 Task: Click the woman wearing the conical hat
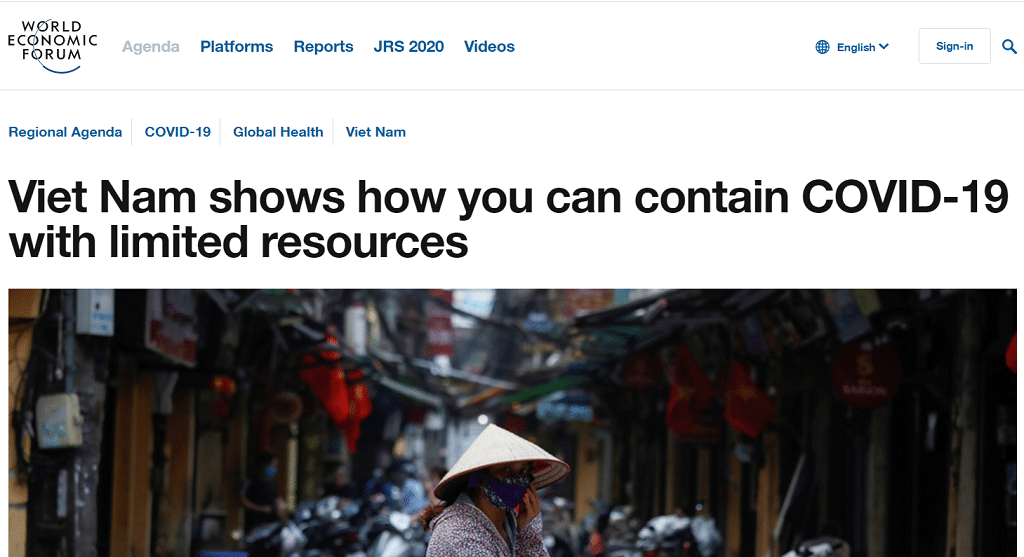498,491
